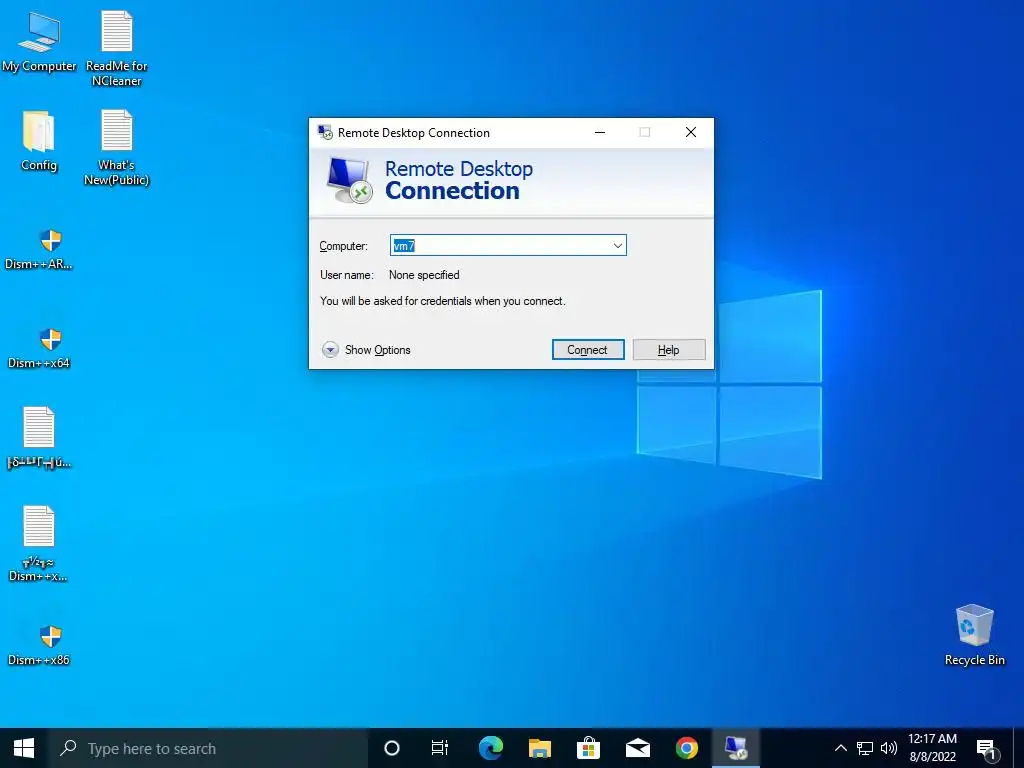Launch Microsoft Edge from taskbar

click(490, 748)
